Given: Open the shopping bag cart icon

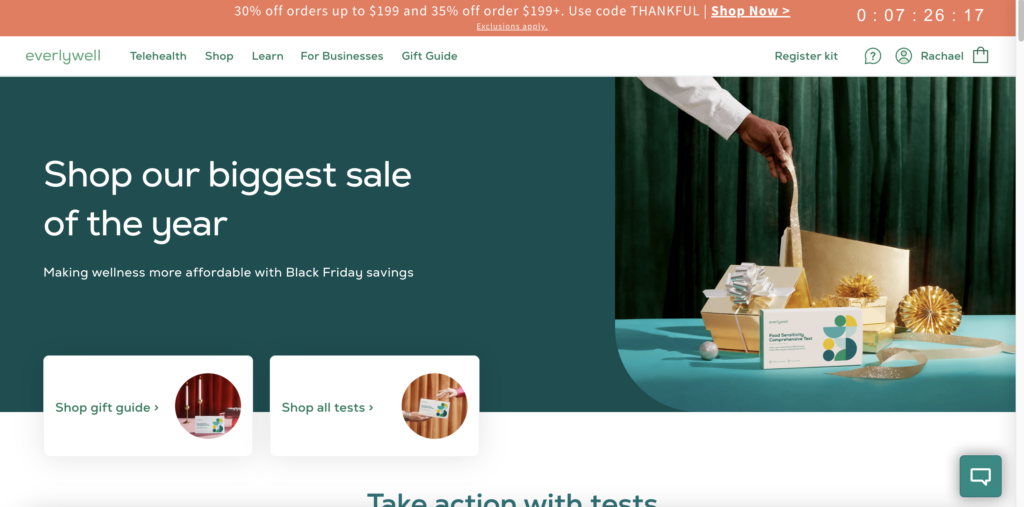Looking at the screenshot, I should 980,56.
